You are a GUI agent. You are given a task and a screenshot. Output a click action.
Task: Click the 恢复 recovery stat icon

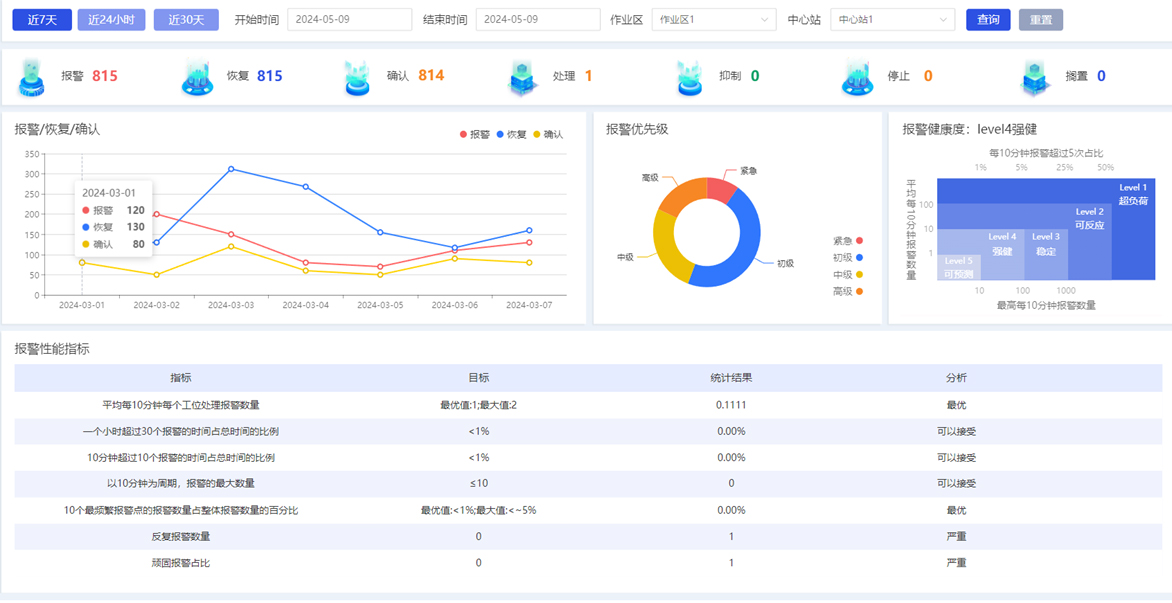[x=197, y=77]
